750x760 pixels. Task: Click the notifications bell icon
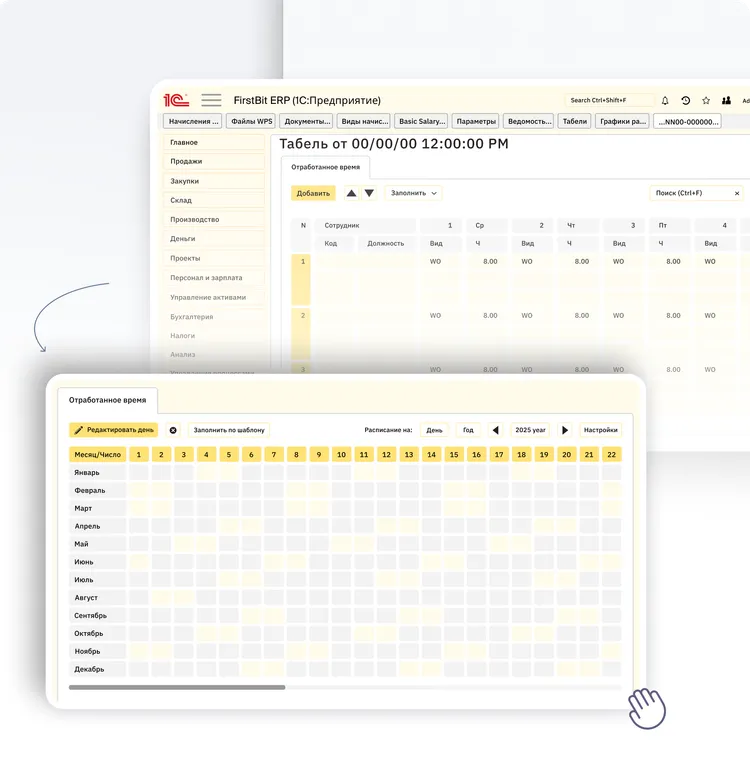click(665, 100)
